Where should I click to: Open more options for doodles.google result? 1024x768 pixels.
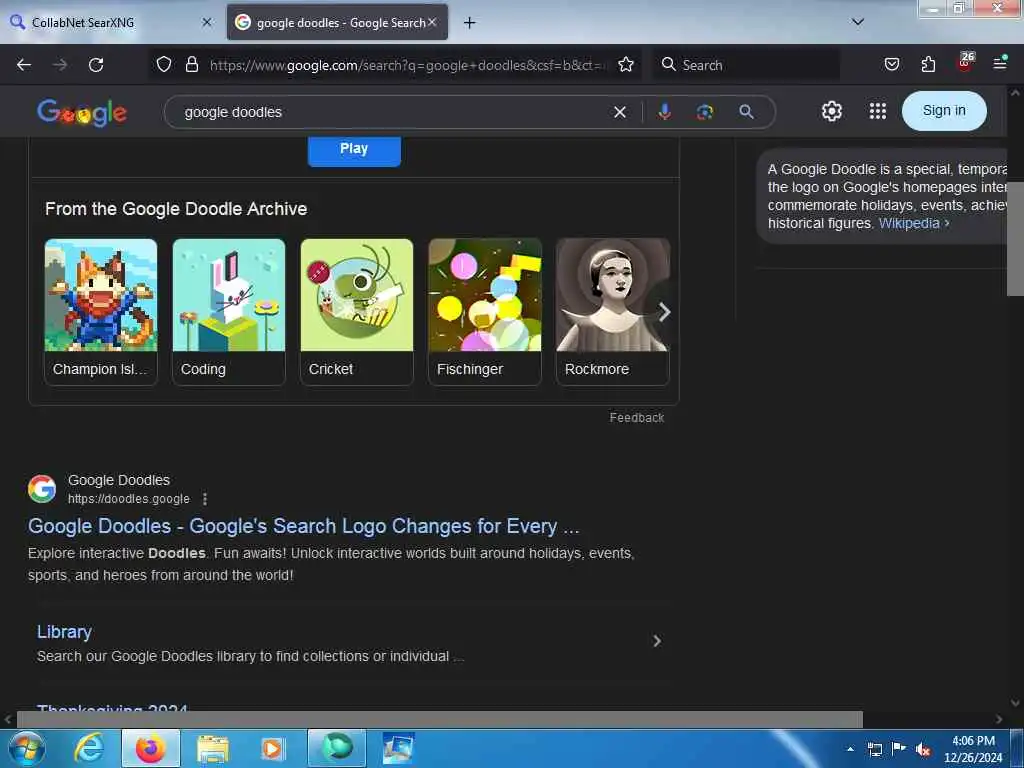click(x=205, y=499)
